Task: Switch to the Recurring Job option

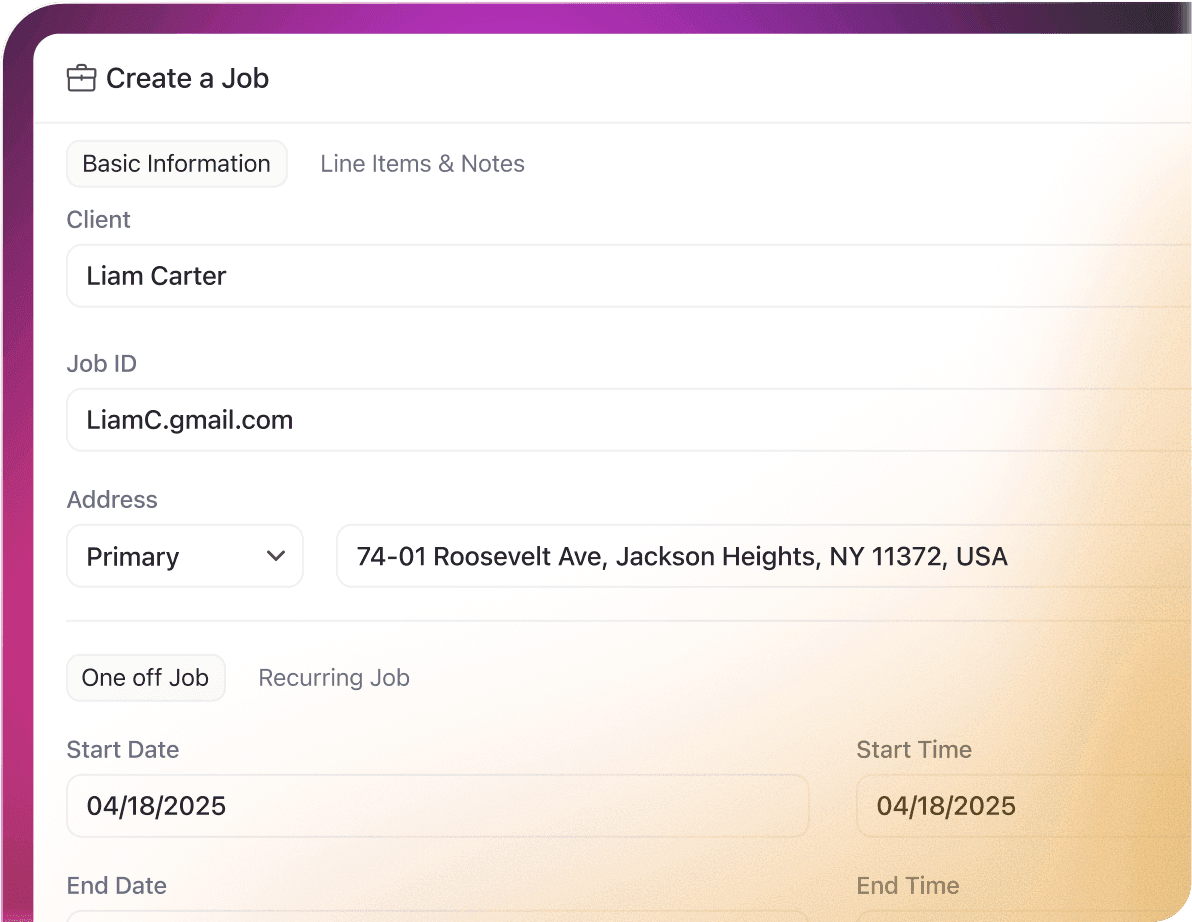Action: (x=334, y=678)
